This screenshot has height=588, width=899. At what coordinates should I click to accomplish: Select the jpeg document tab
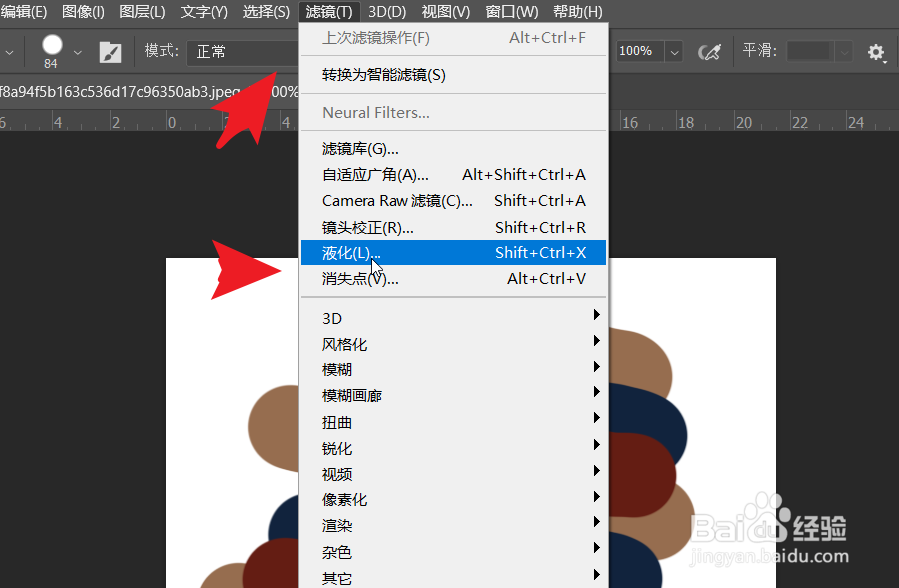click(149, 92)
